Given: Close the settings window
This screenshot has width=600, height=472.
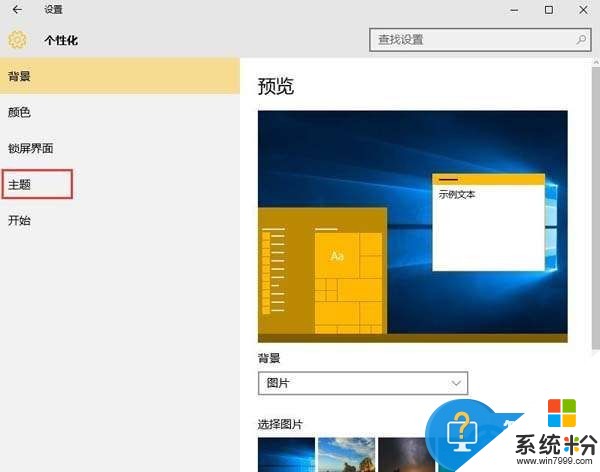Looking at the screenshot, I should click(583, 10).
